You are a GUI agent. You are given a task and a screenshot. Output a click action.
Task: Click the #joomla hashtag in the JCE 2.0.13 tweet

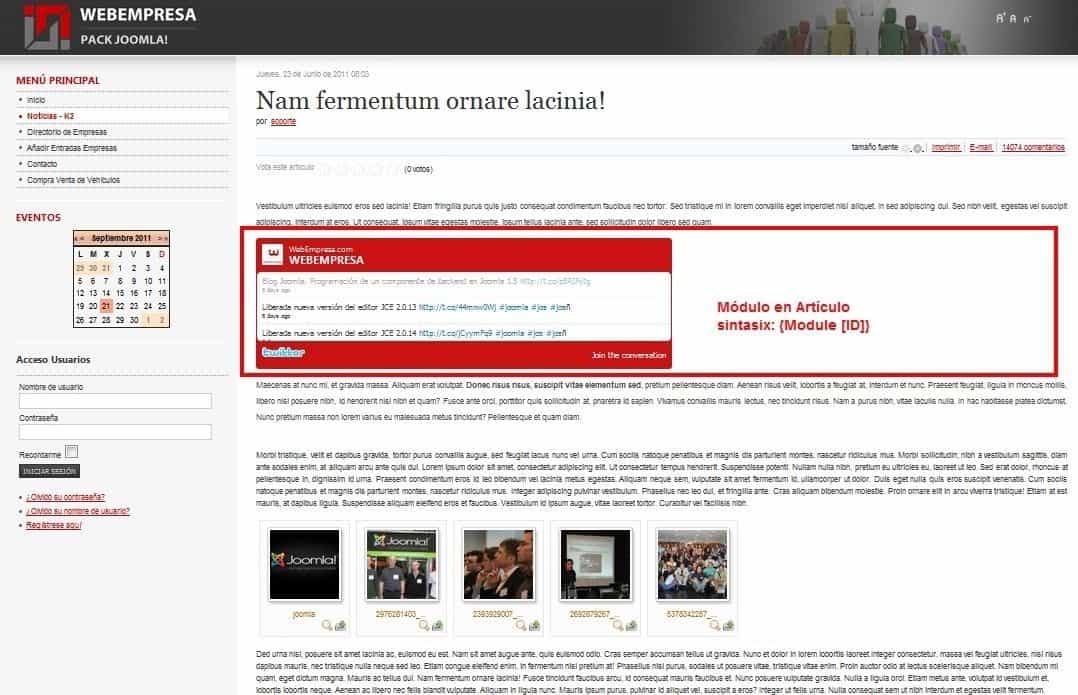pyautogui.click(x=514, y=307)
